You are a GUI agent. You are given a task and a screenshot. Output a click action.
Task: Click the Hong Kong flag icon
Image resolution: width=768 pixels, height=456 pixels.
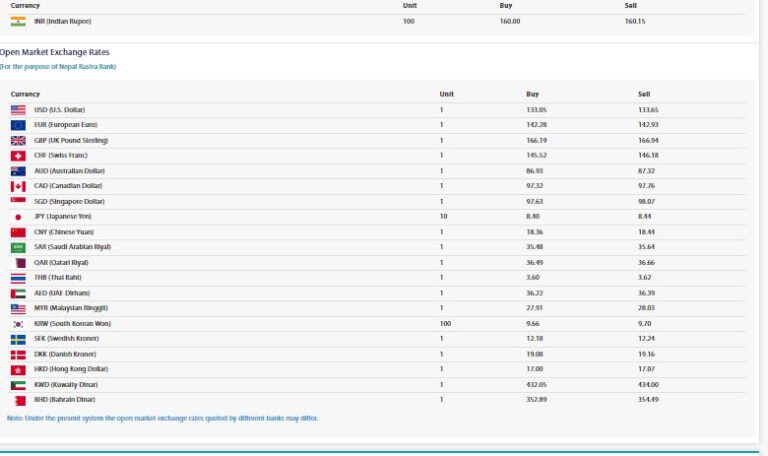(18, 370)
